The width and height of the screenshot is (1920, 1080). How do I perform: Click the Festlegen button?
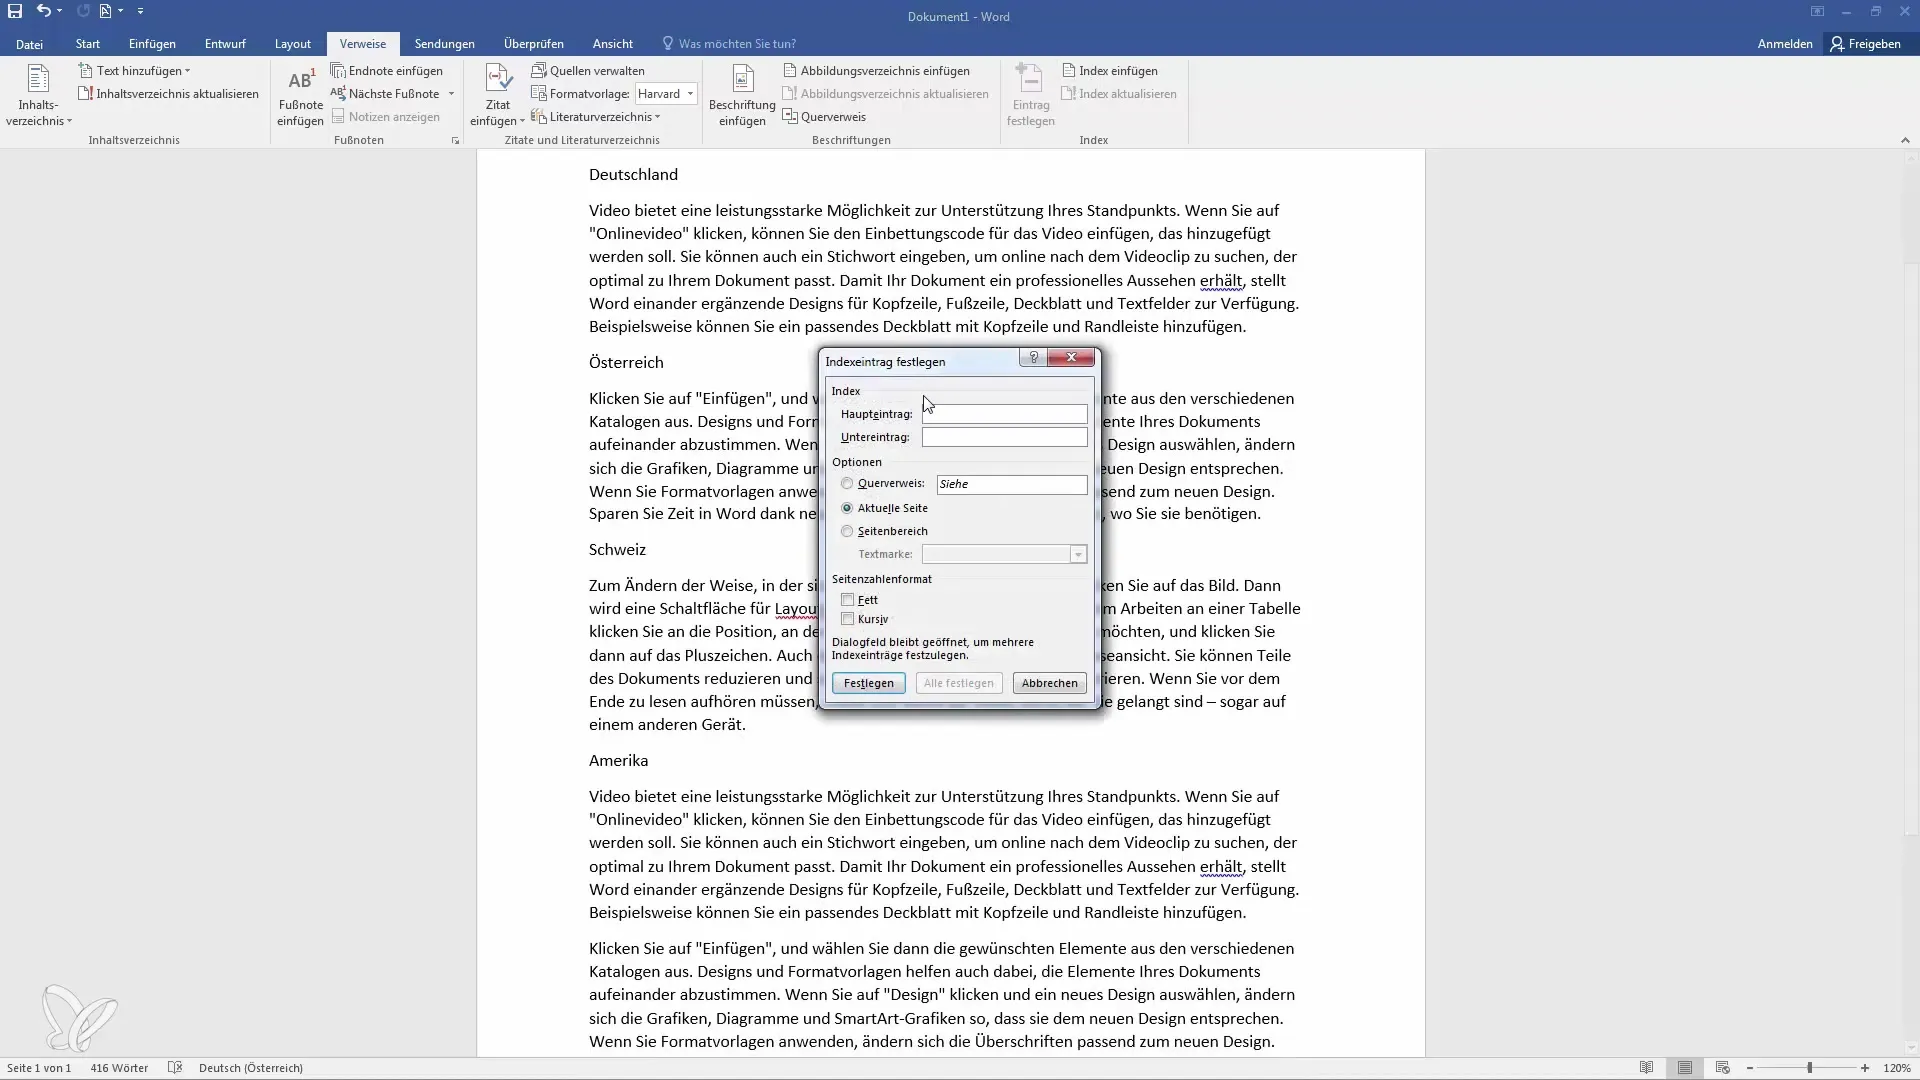click(868, 683)
